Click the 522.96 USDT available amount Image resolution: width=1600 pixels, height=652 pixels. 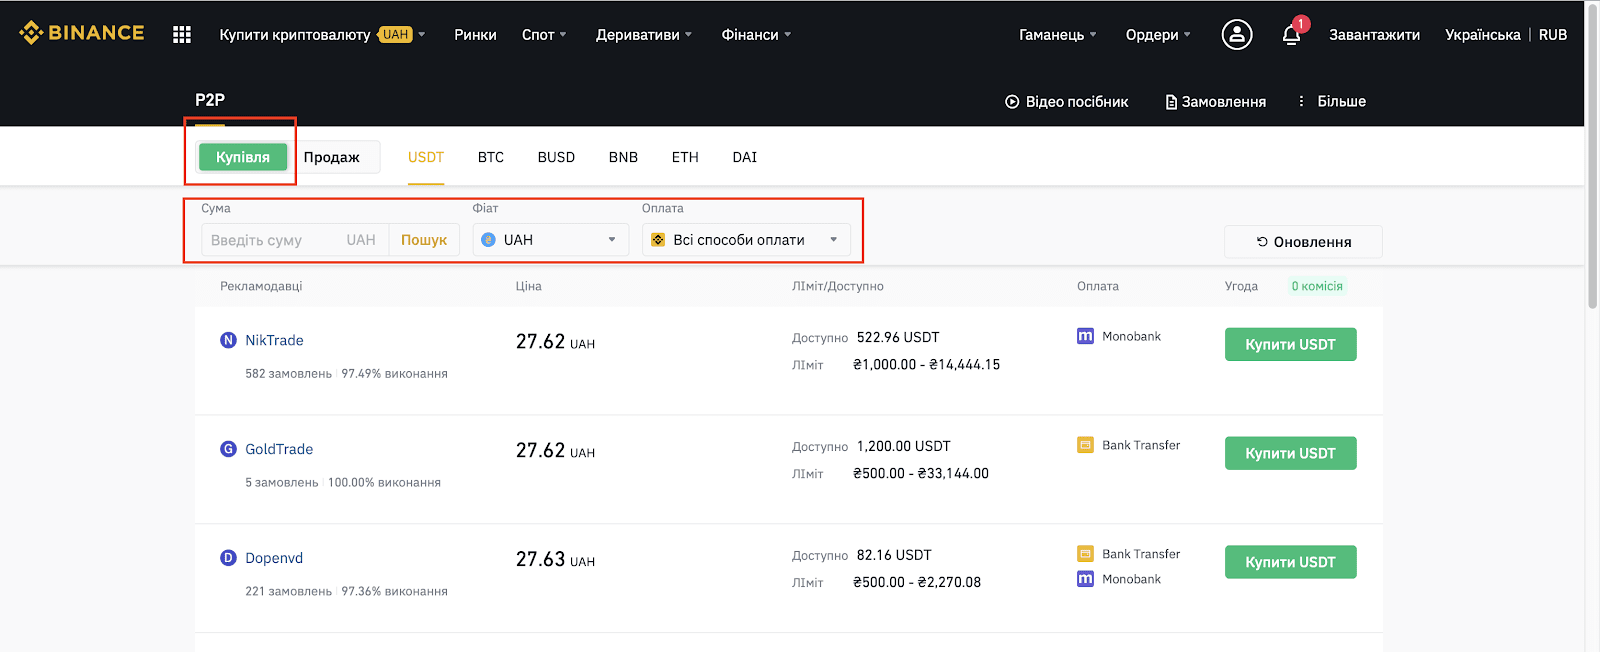898,337
